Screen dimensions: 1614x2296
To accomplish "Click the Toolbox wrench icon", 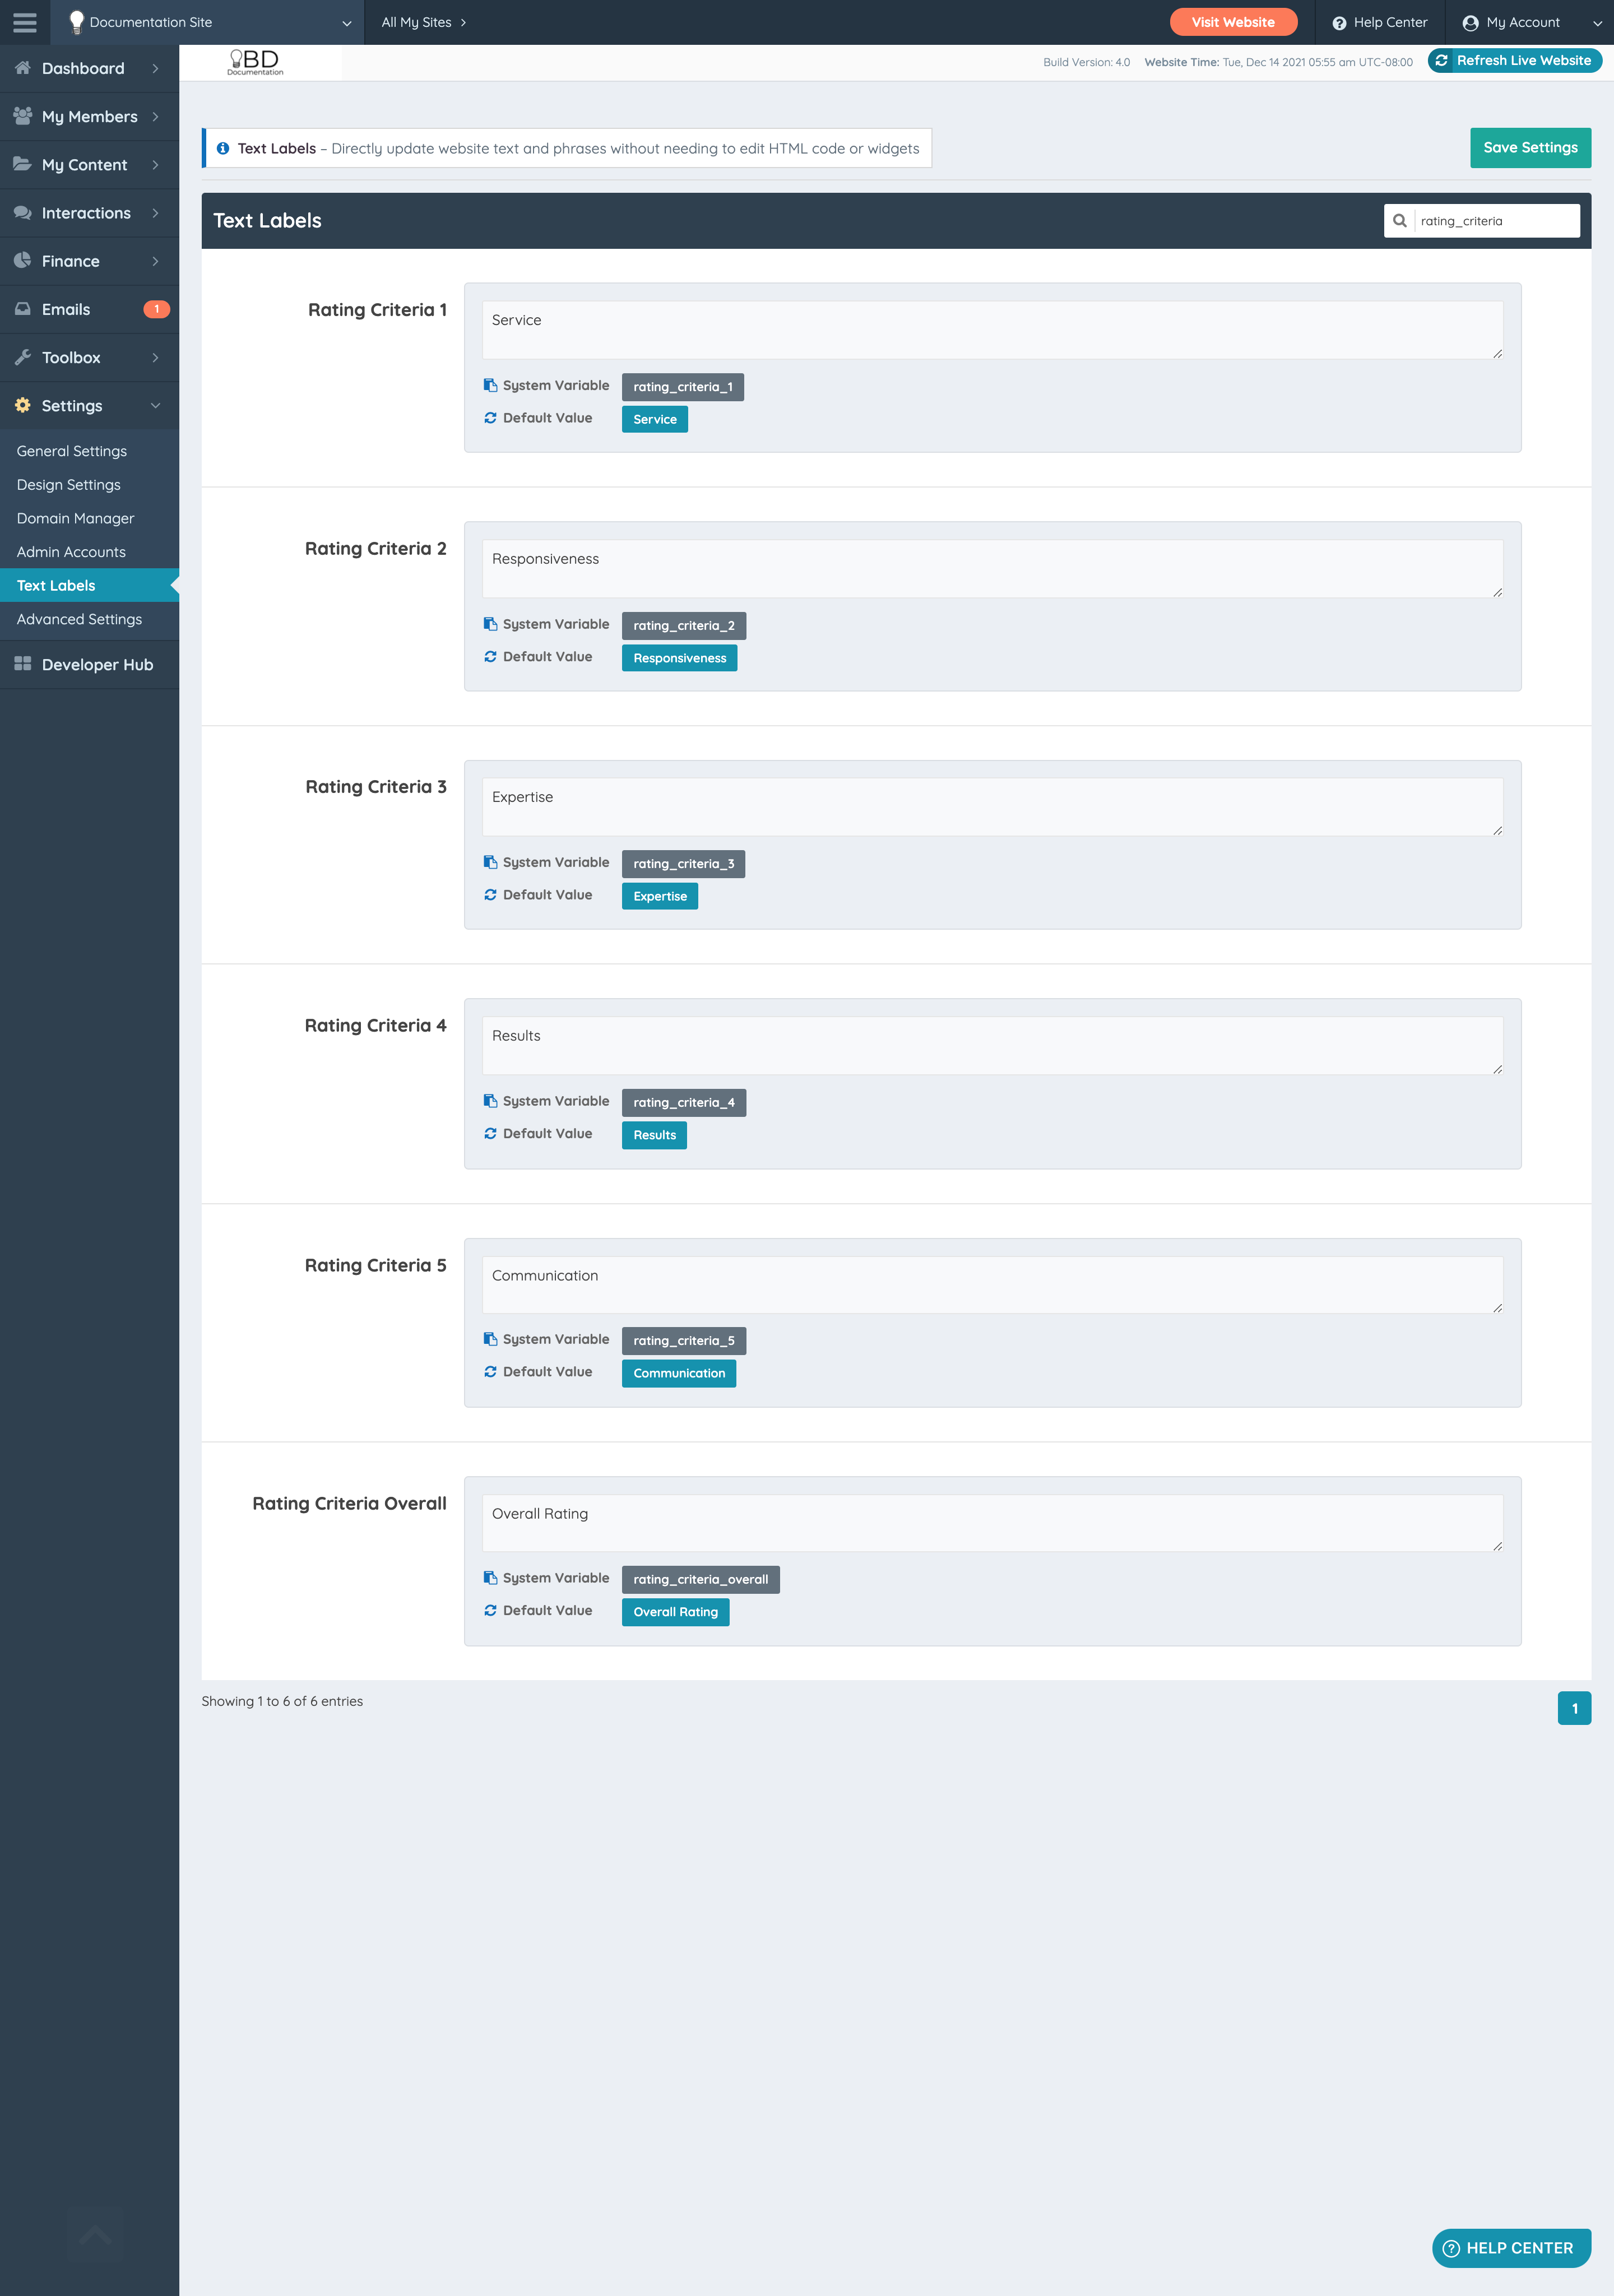I will [22, 357].
